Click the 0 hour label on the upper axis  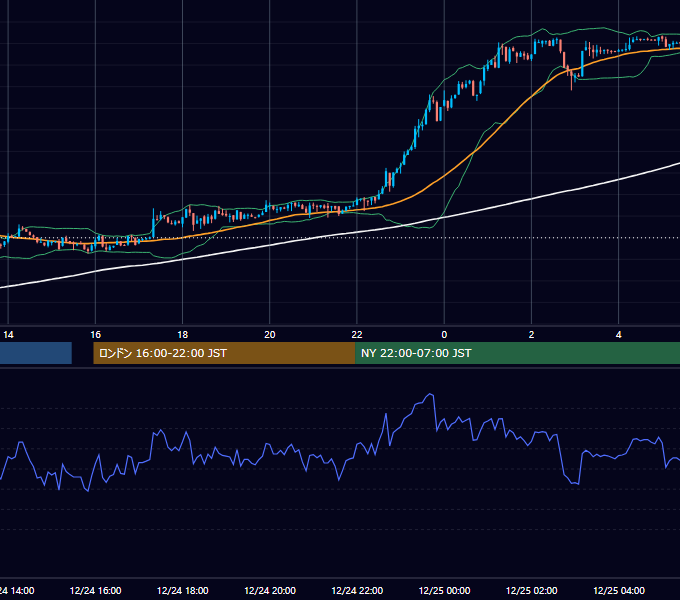(444, 335)
